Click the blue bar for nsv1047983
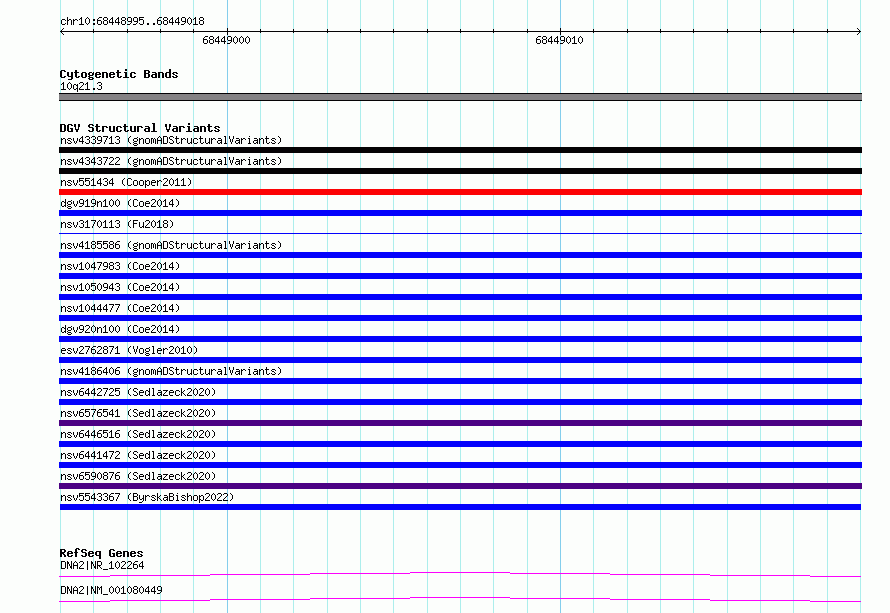Image resolution: width=890 pixels, height=613 pixels. pos(460,276)
